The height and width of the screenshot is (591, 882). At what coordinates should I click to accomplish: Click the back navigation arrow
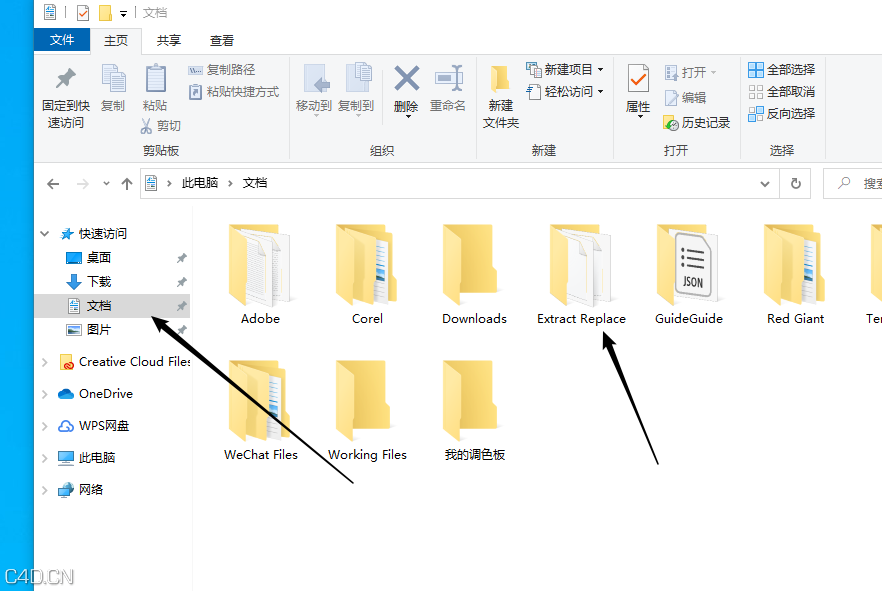click(x=53, y=183)
